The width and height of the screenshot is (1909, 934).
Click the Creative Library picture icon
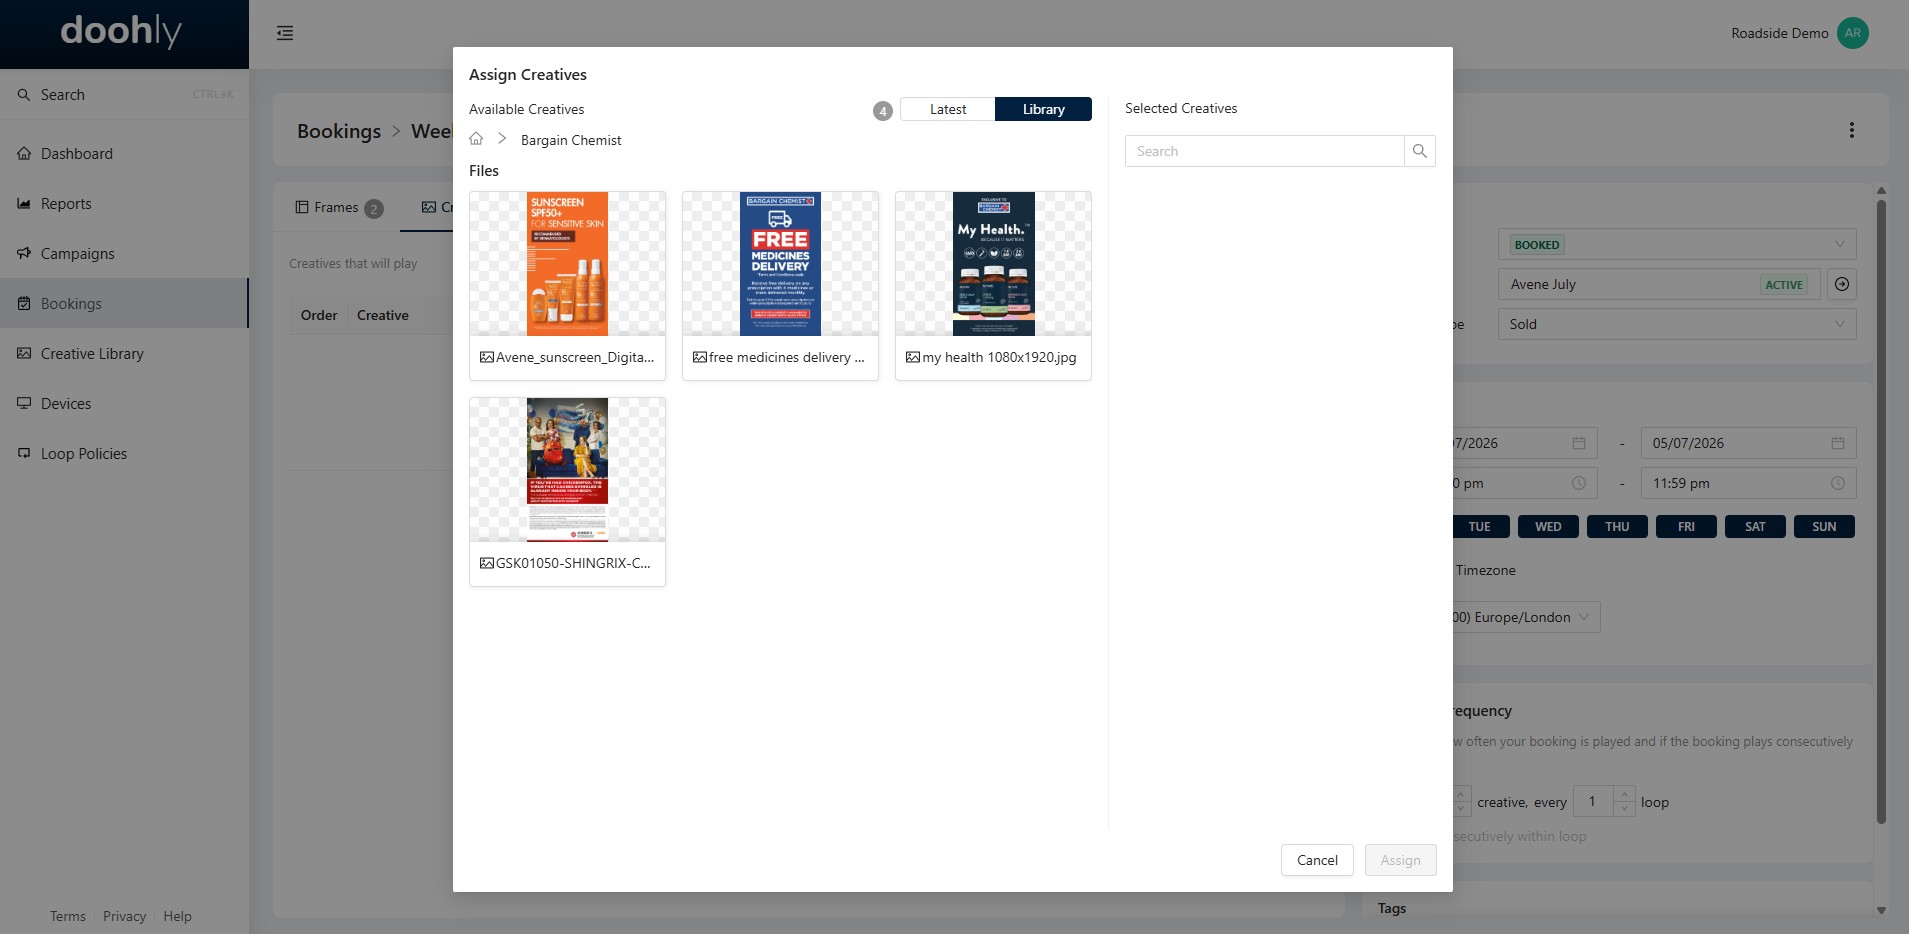24,354
